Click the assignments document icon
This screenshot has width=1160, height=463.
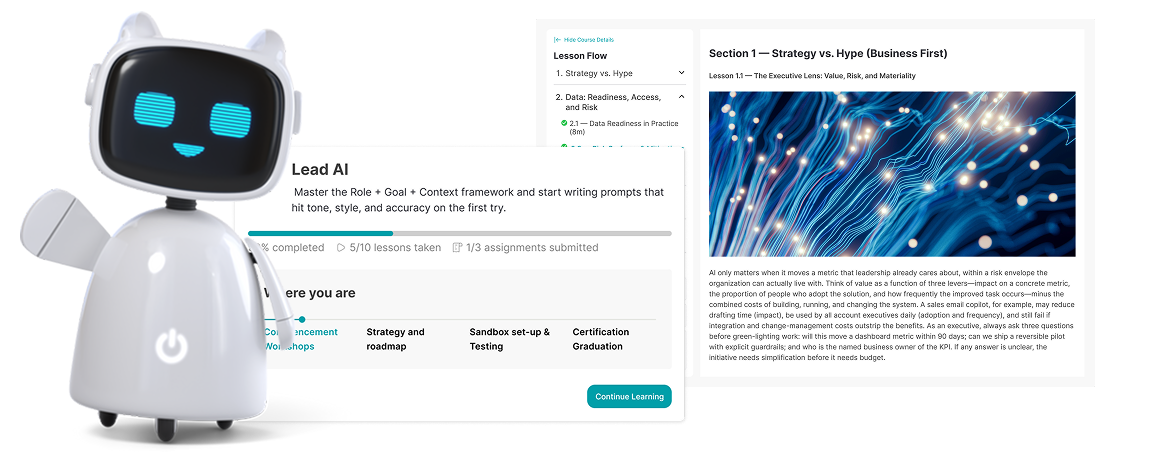coord(457,247)
